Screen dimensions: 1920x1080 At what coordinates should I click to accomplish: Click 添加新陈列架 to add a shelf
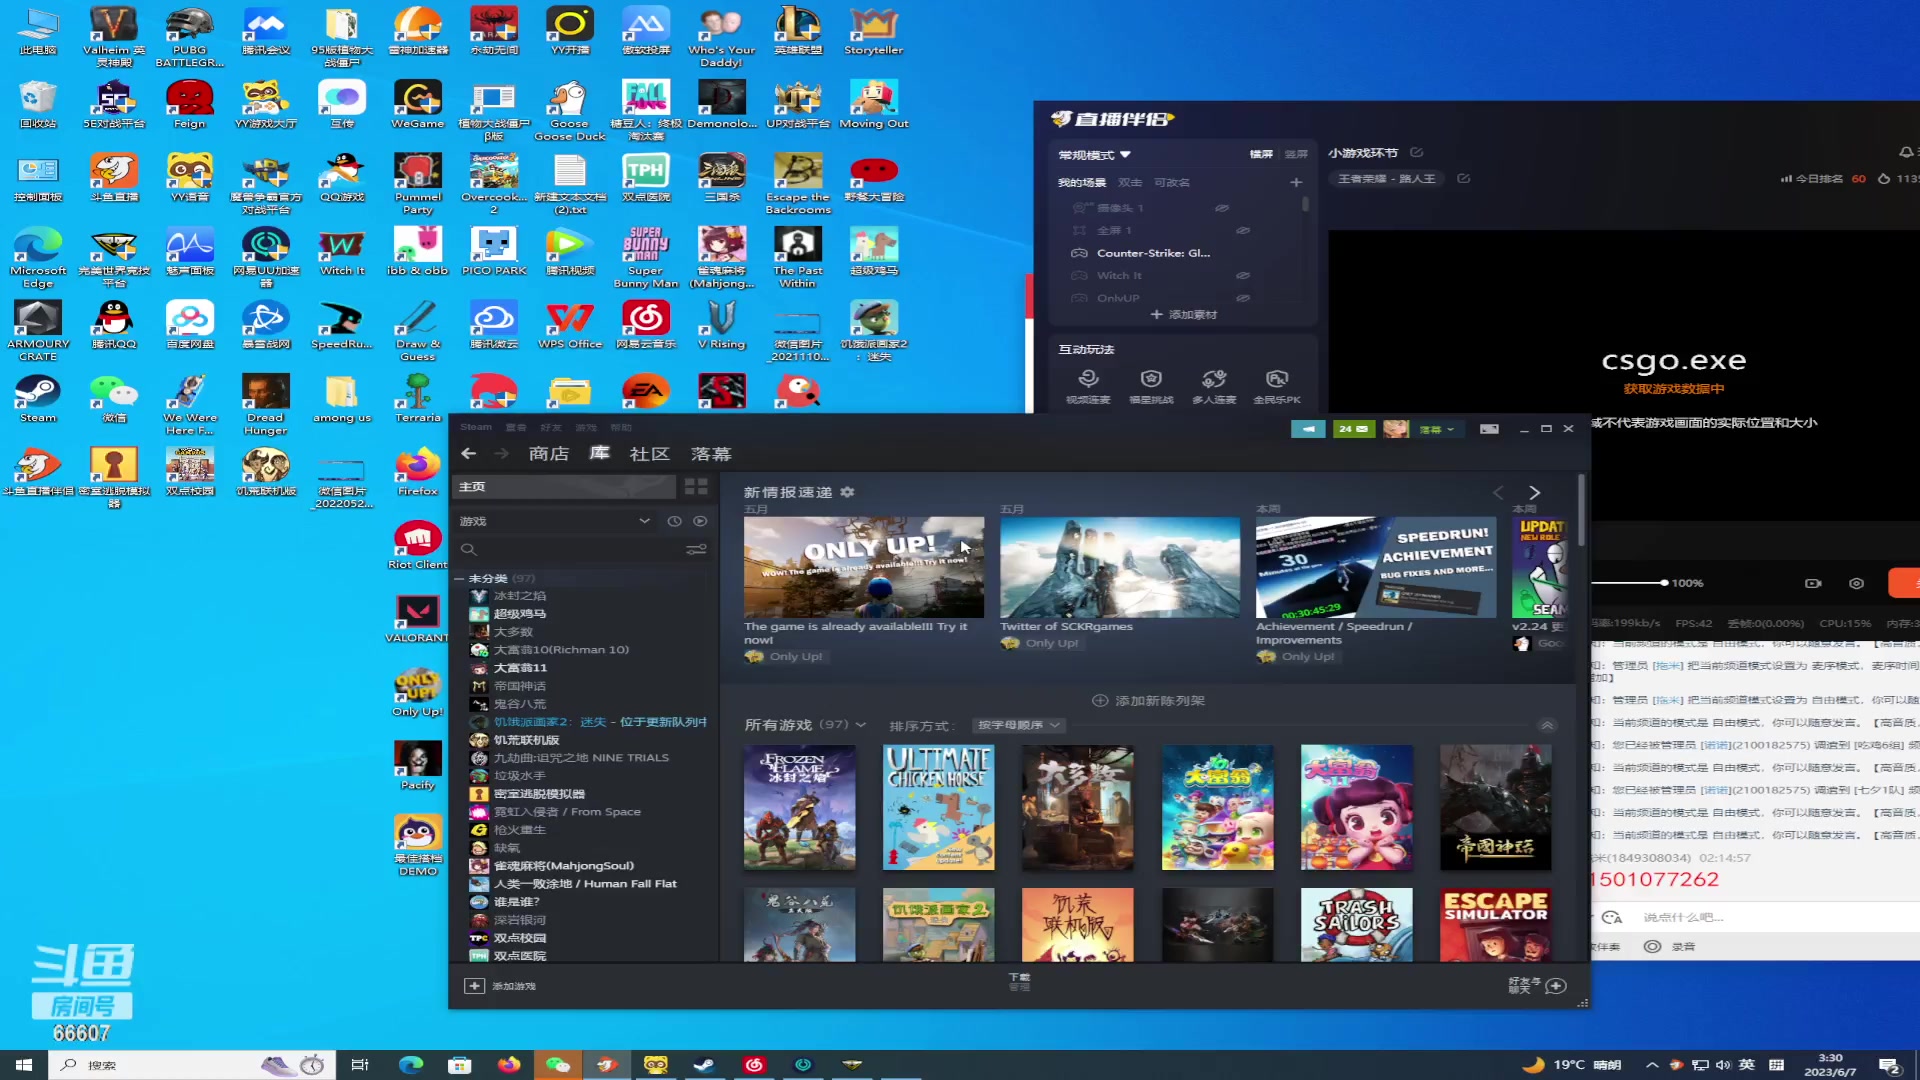1149,701
